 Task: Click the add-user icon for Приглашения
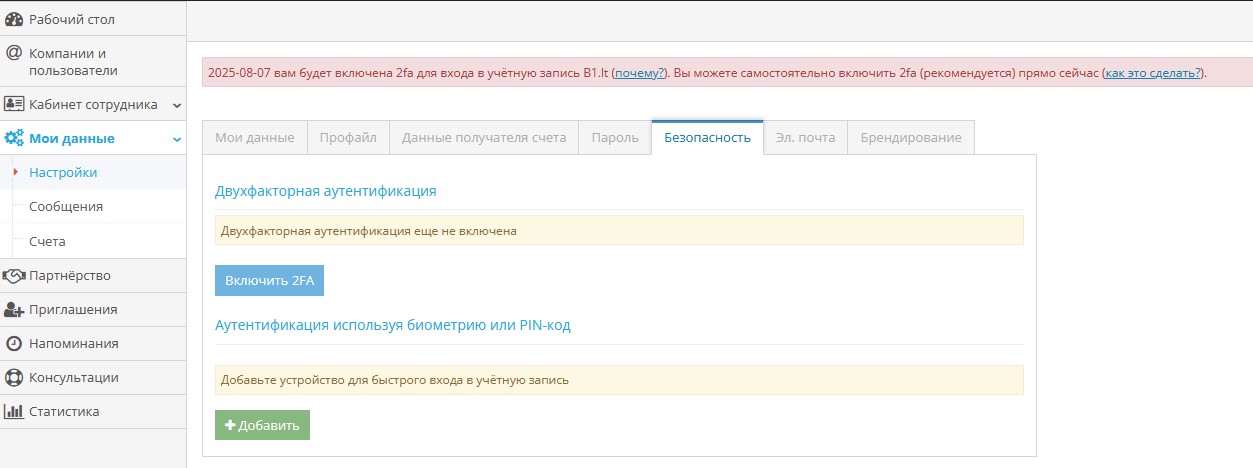pos(14,309)
